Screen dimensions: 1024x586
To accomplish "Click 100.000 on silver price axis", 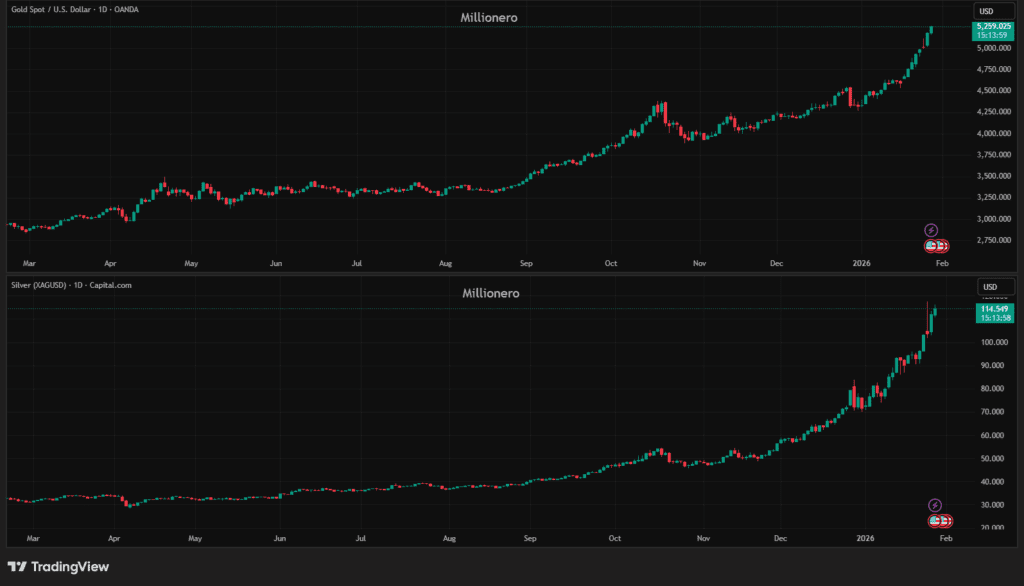I will click(992, 342).
